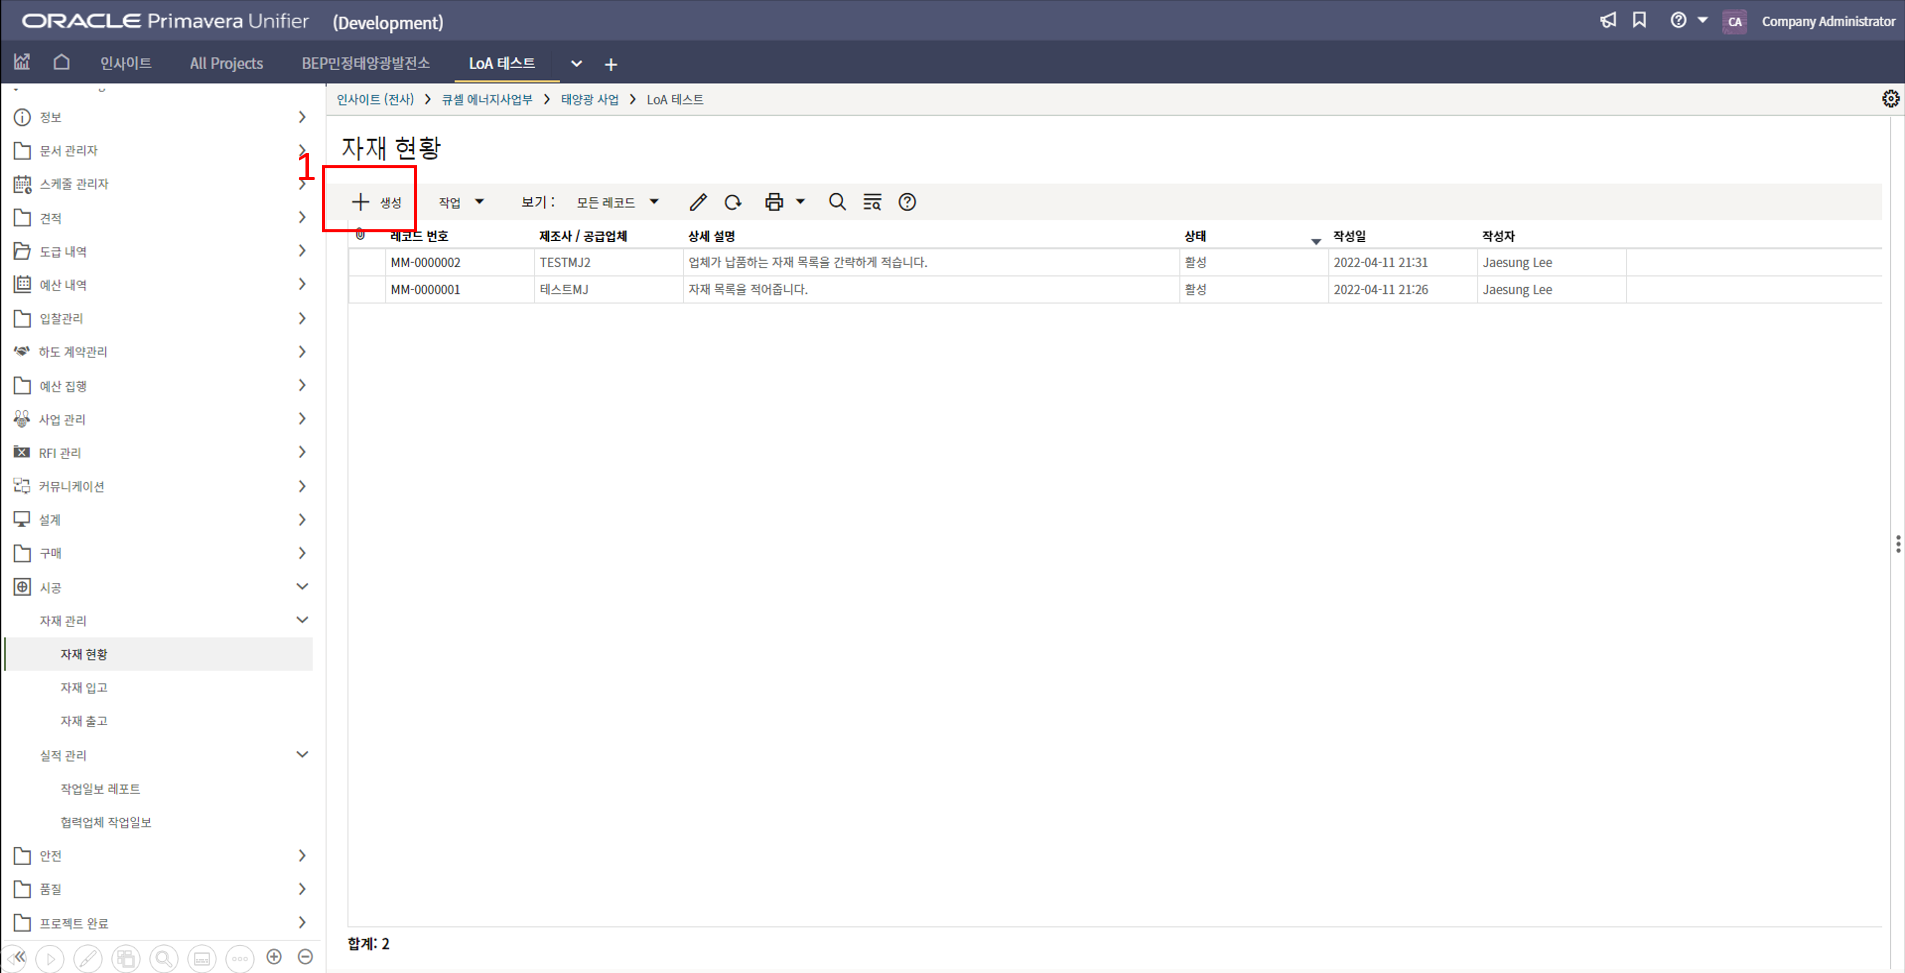Switch to the All Projects tab

click(x=226, y=63)
